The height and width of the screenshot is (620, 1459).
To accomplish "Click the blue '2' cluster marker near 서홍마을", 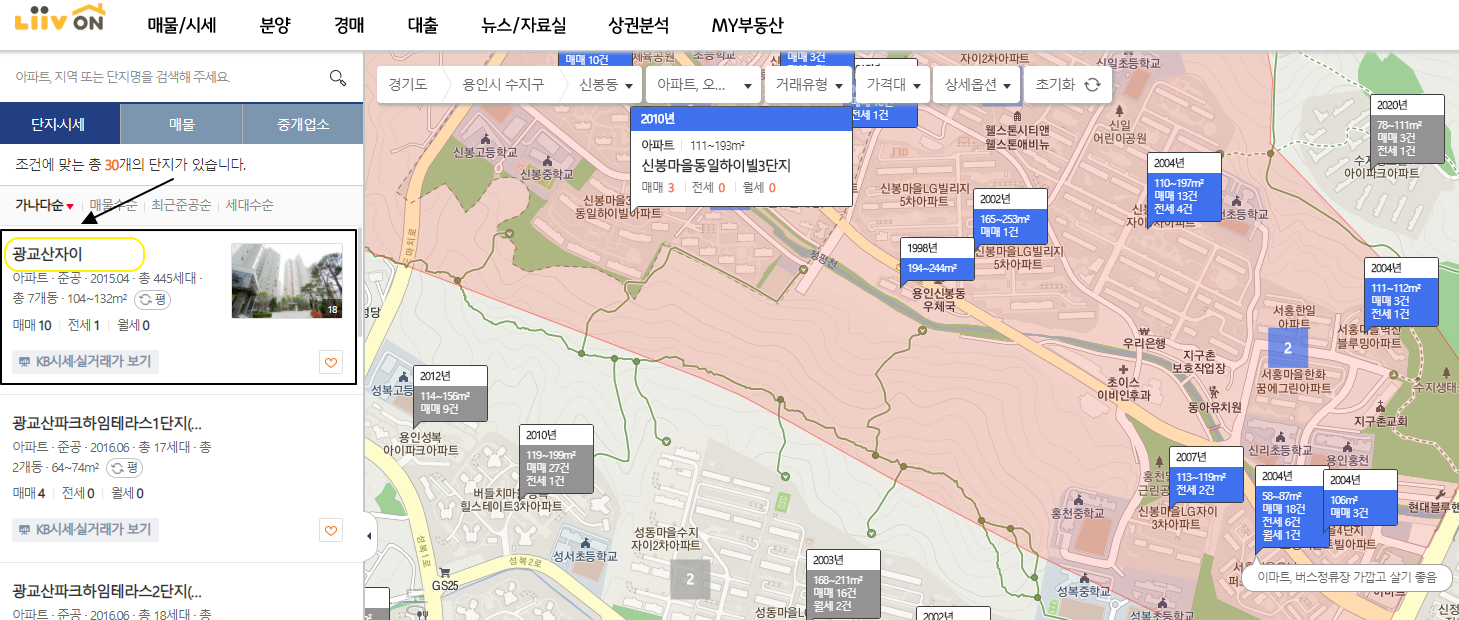I will pos(1288,347).
